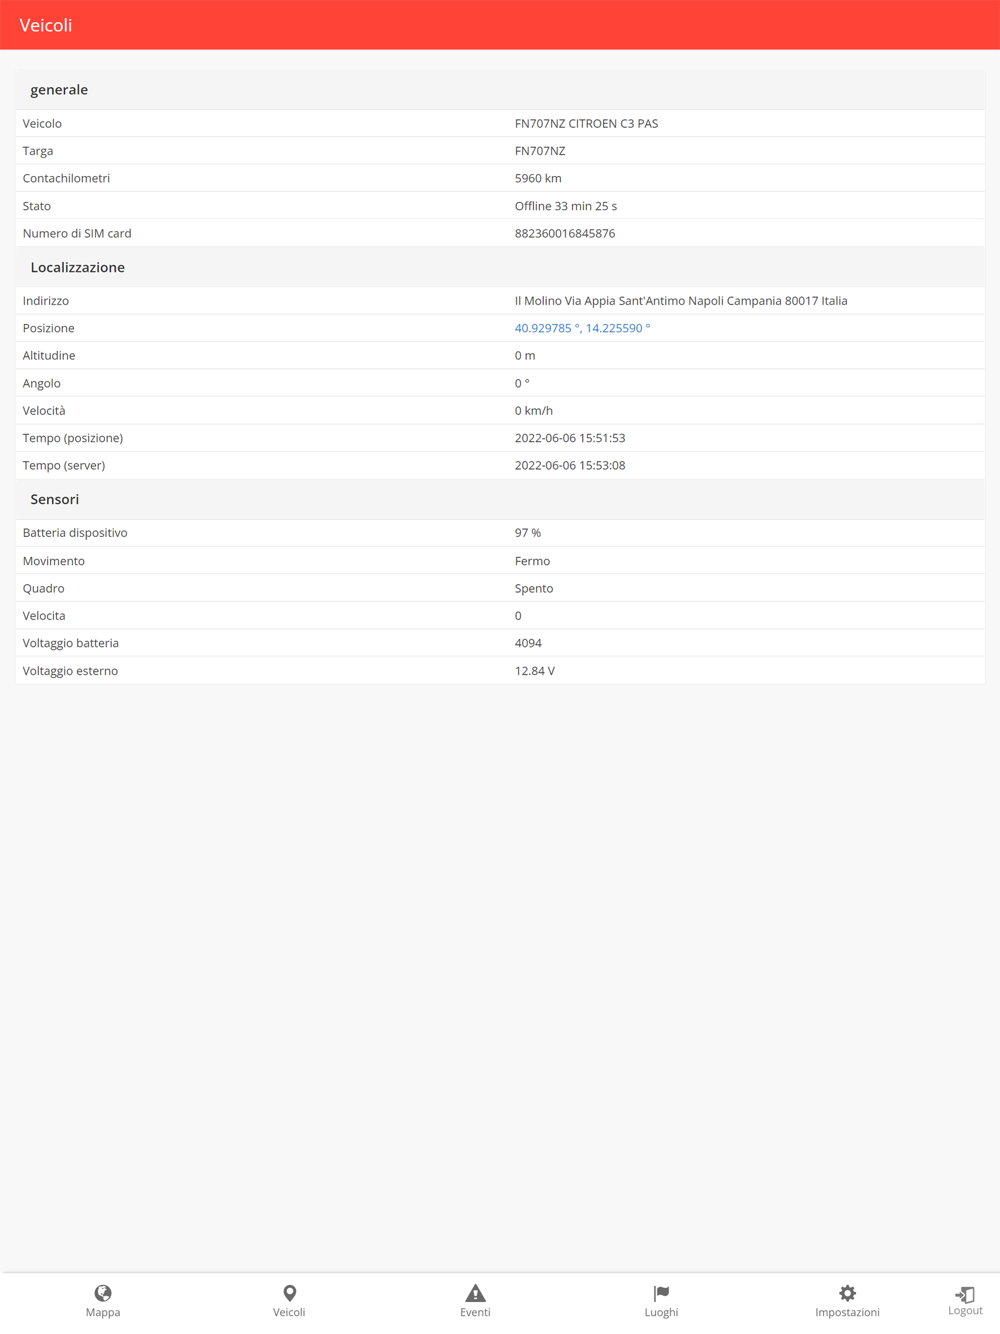Image resolution: width=1000 pixels, height=1334 pixels.
Task: Select the Movimento value Fermo
Action: [532, 561]
